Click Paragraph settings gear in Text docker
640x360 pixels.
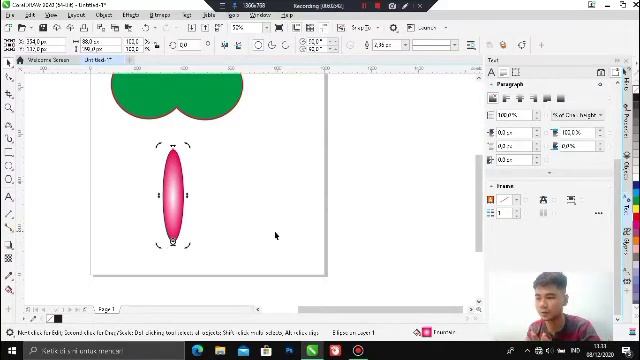(x=600, y=84)
